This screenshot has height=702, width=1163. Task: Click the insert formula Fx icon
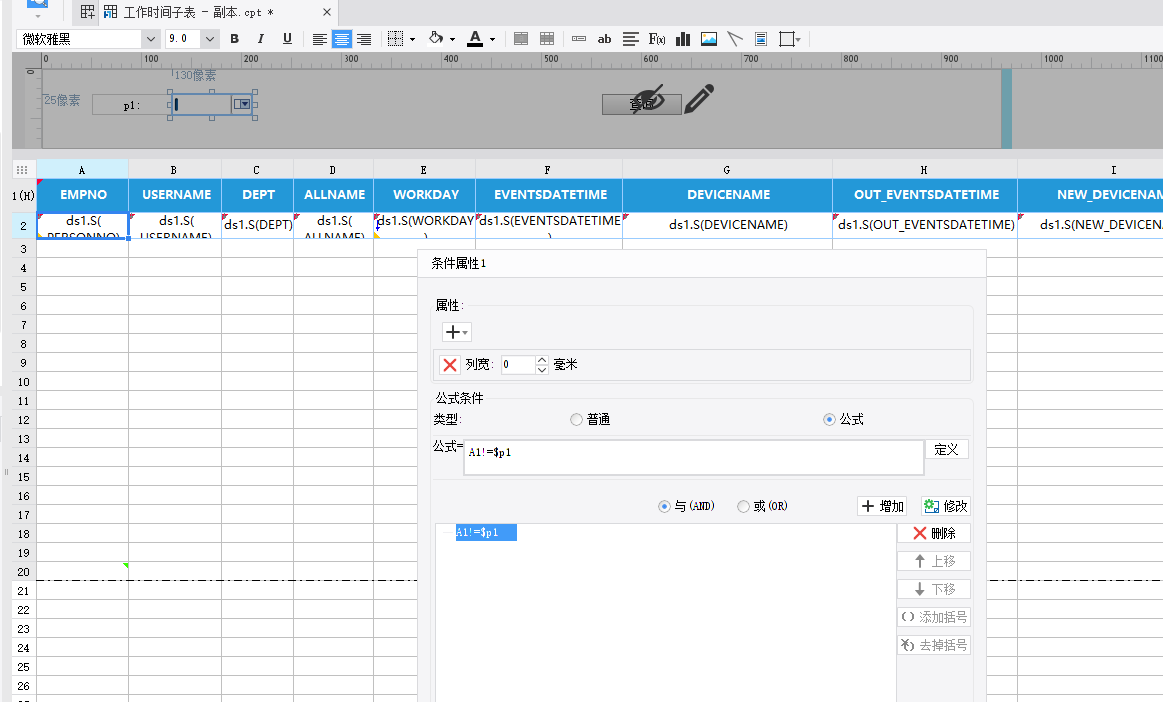pos(656,39)
